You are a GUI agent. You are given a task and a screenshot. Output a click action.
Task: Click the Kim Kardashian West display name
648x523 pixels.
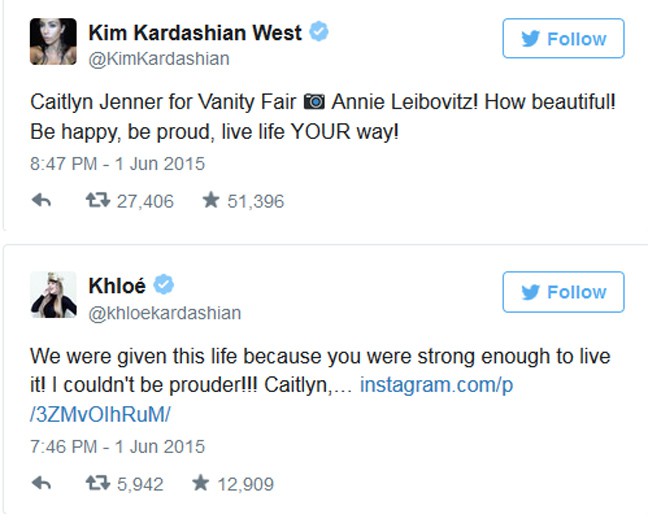click(195, 32)
